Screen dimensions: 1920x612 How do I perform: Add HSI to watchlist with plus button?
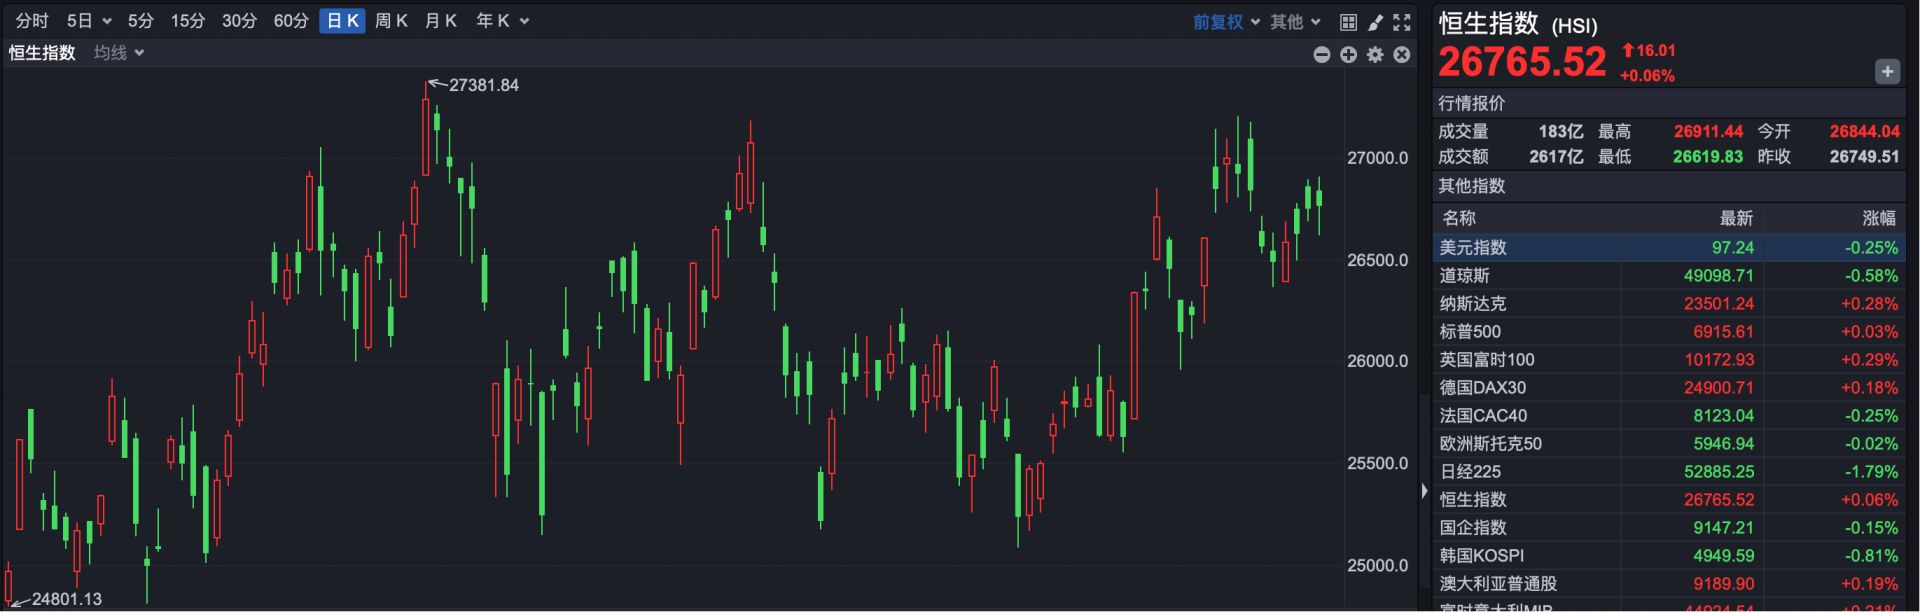pos(1886,72)
